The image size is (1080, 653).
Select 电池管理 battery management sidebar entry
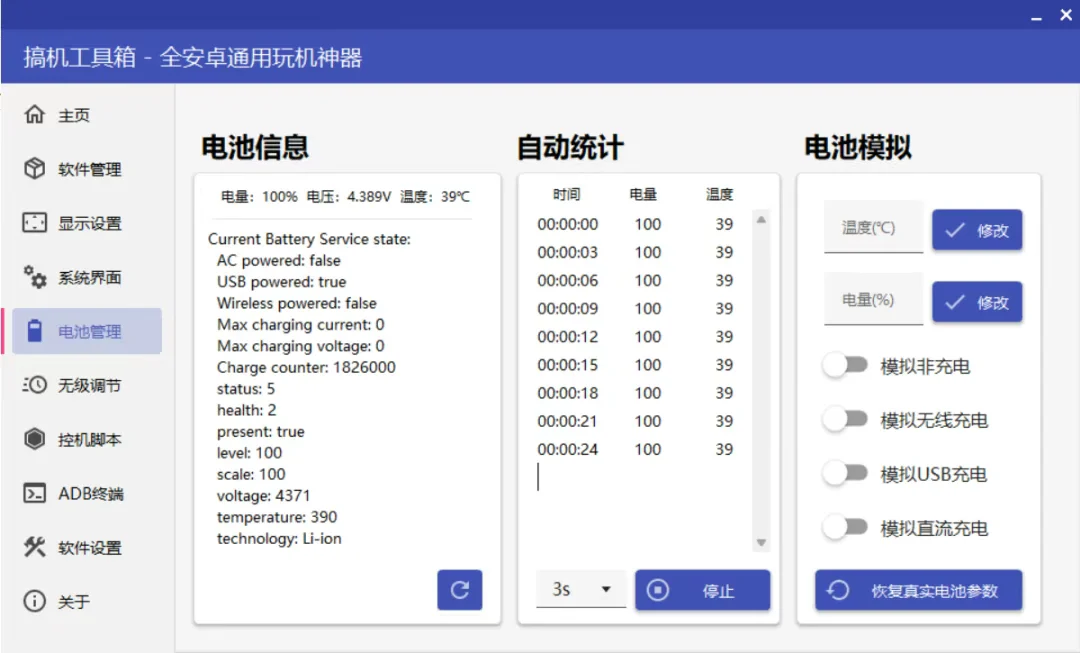click(x=75, y=331)
